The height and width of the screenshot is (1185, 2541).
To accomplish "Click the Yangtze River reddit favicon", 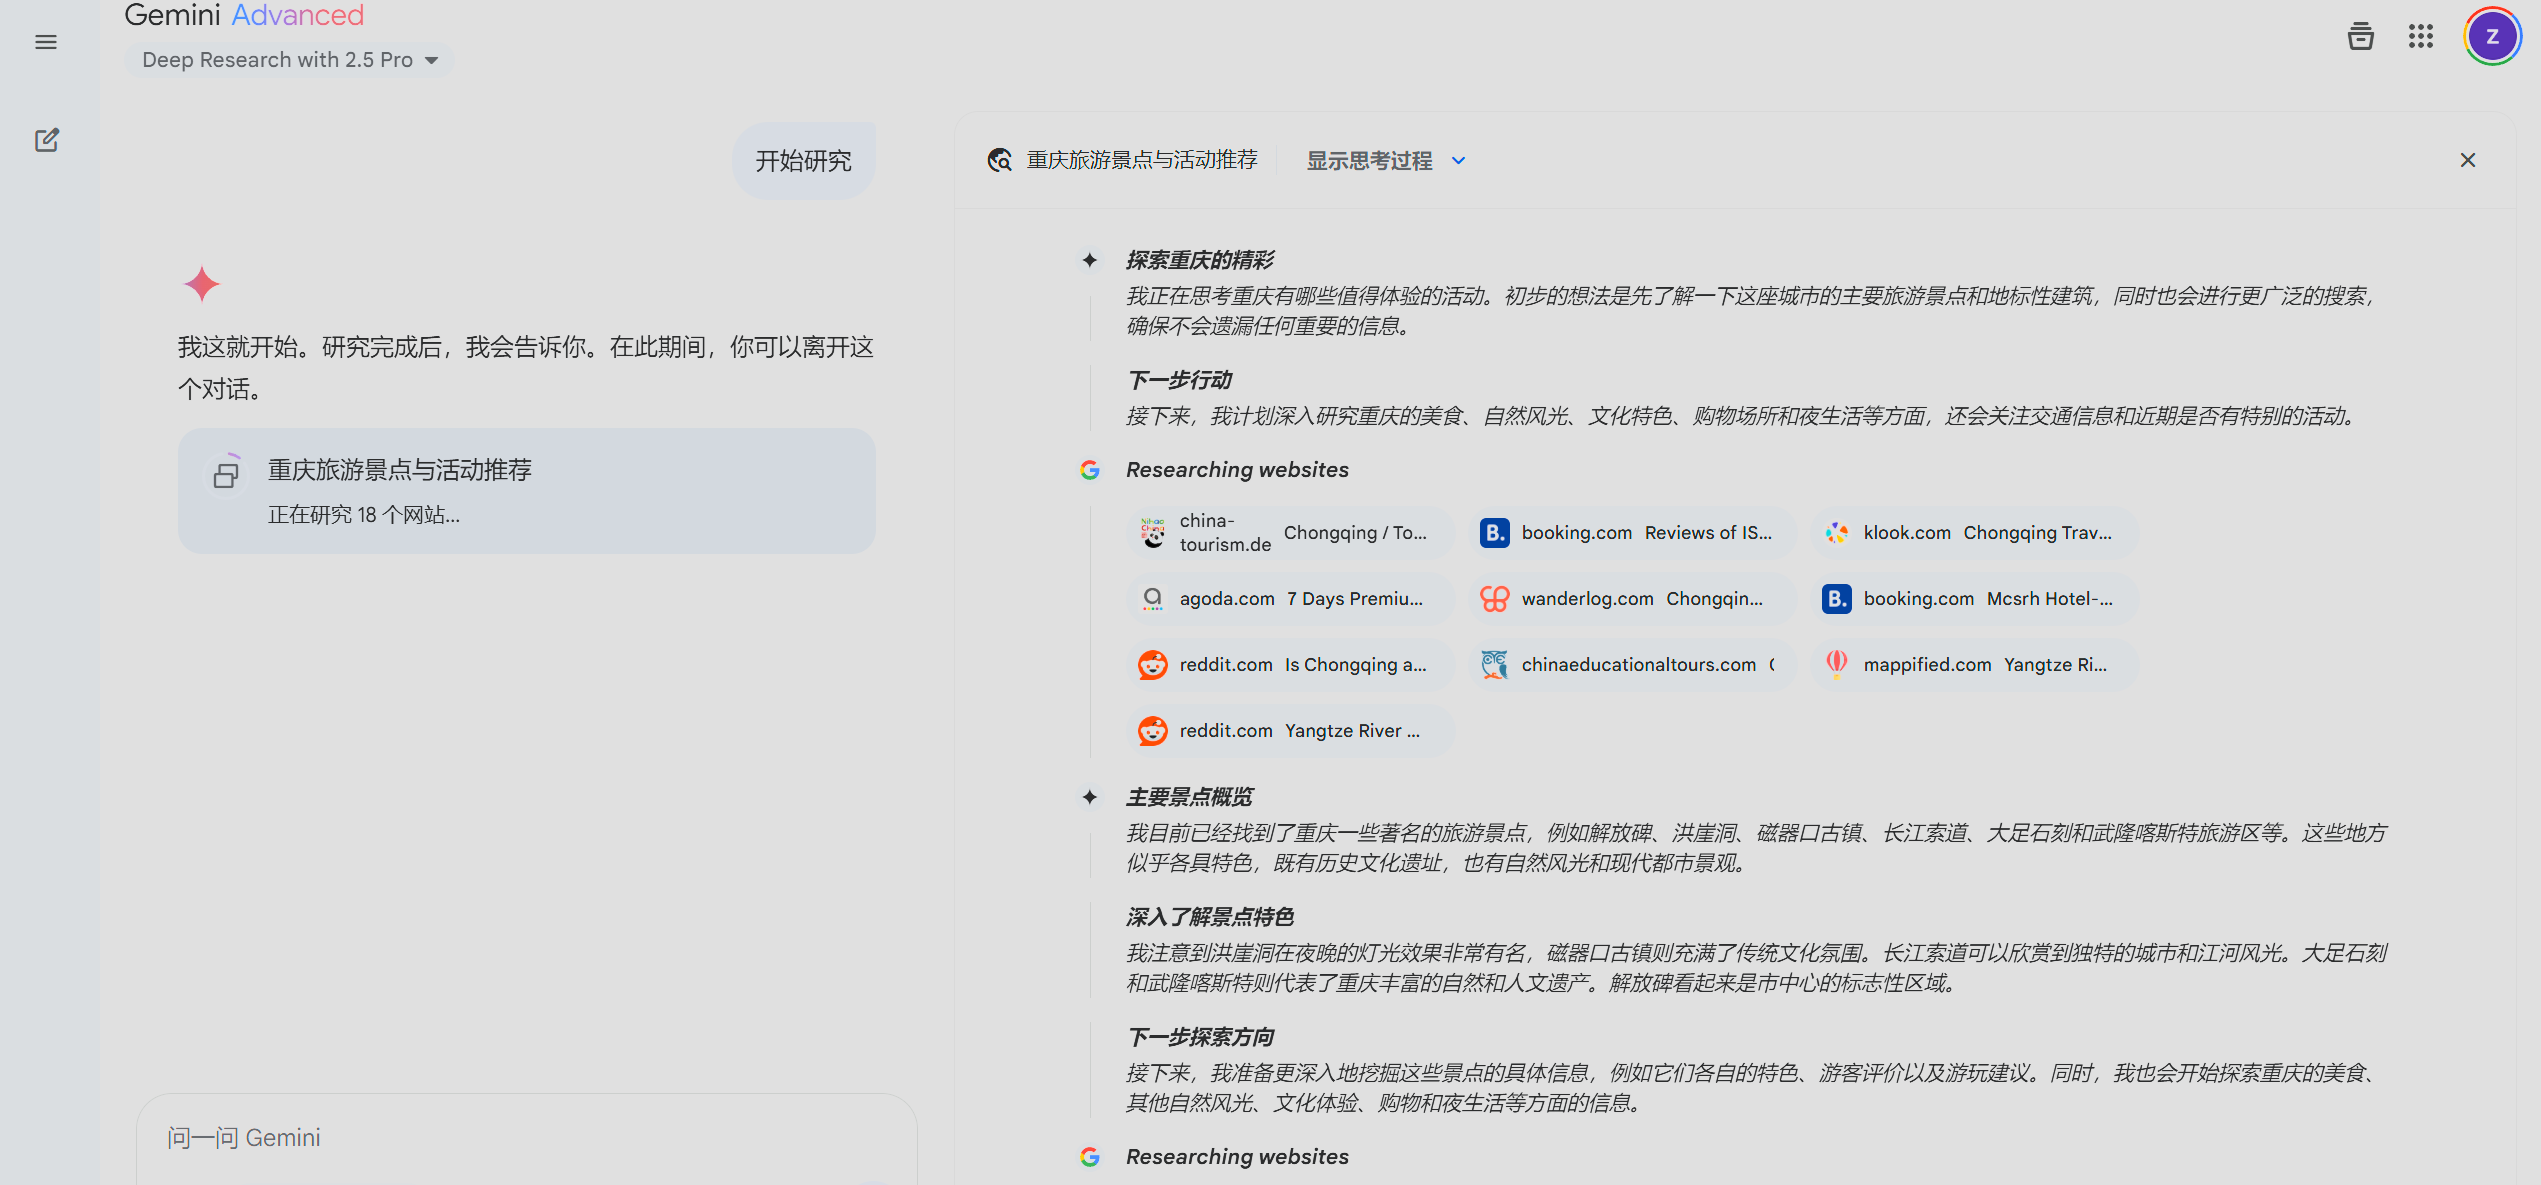I will point(1153,731).
